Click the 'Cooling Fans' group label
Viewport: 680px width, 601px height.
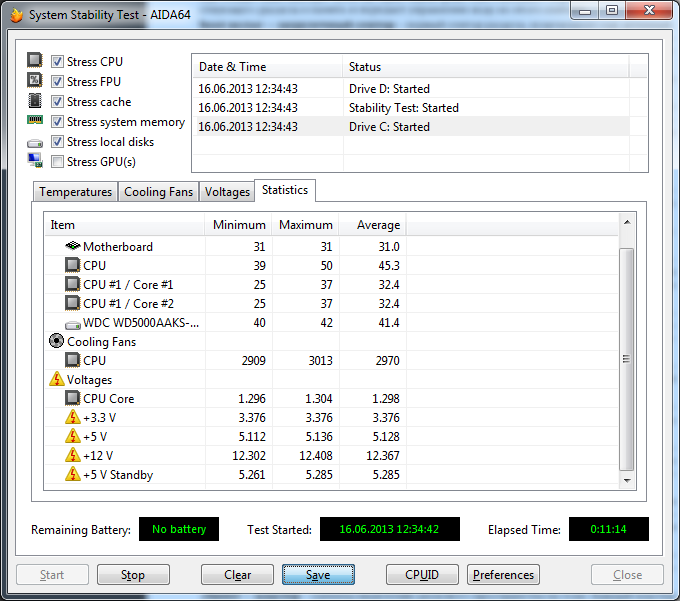pyautogui.click(x=101, y=342)
